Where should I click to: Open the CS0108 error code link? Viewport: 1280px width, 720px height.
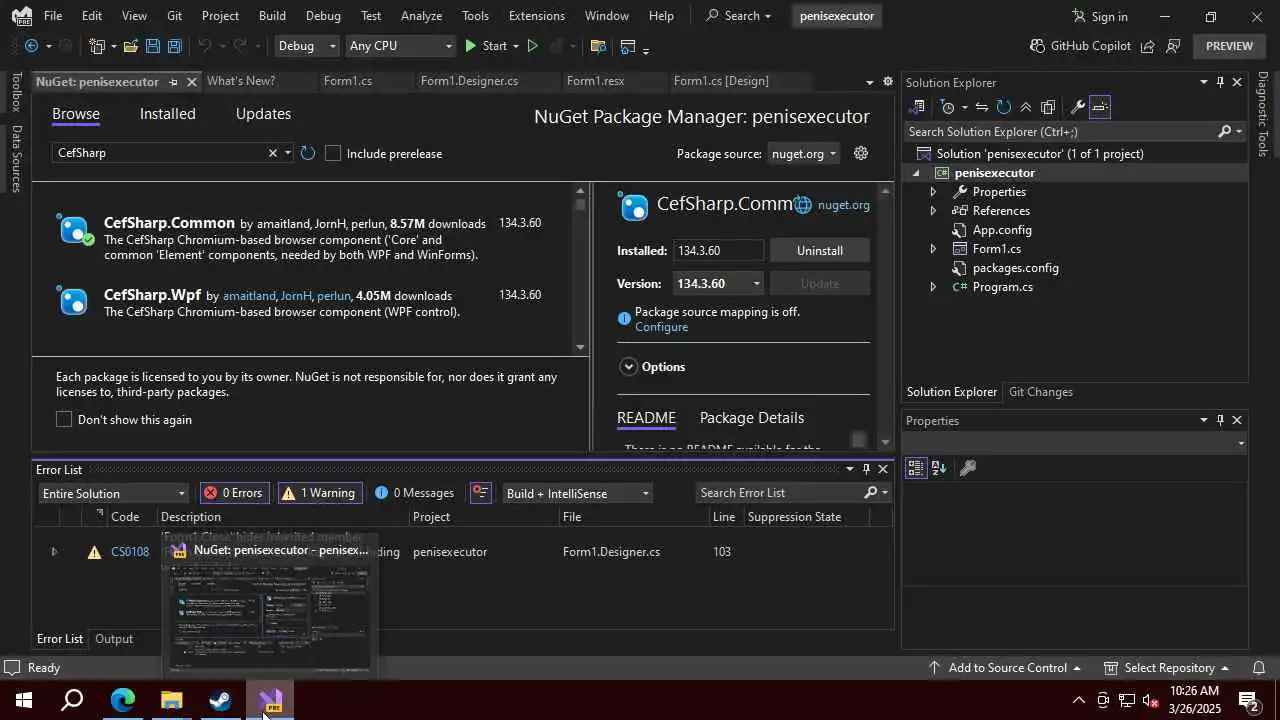click(x=130, y=552)
